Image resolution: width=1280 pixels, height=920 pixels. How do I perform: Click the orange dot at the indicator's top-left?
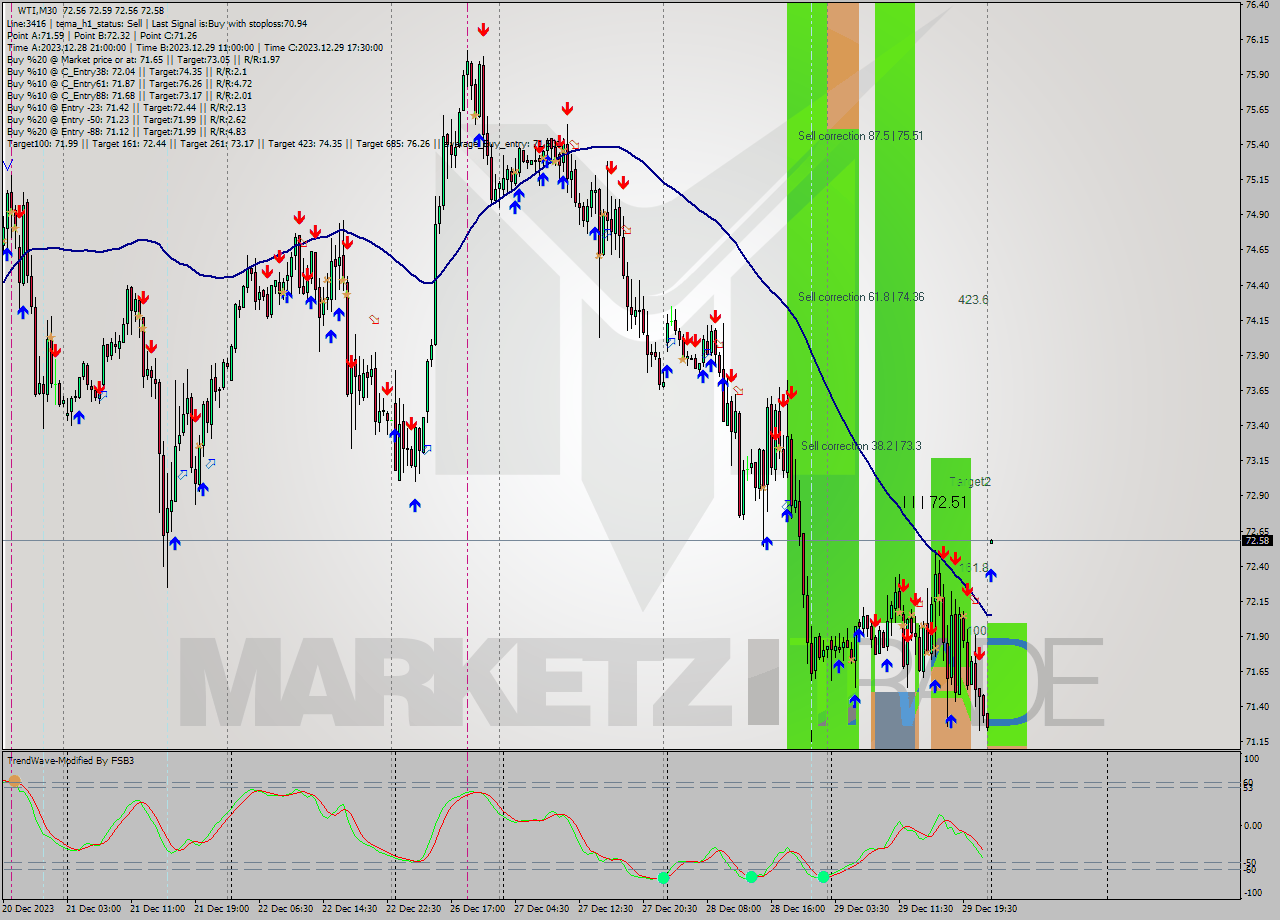tap(14, 780)
